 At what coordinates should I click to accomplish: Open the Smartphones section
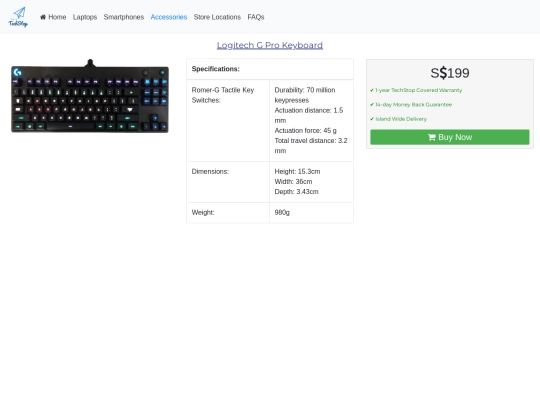(x=124, y=17)
